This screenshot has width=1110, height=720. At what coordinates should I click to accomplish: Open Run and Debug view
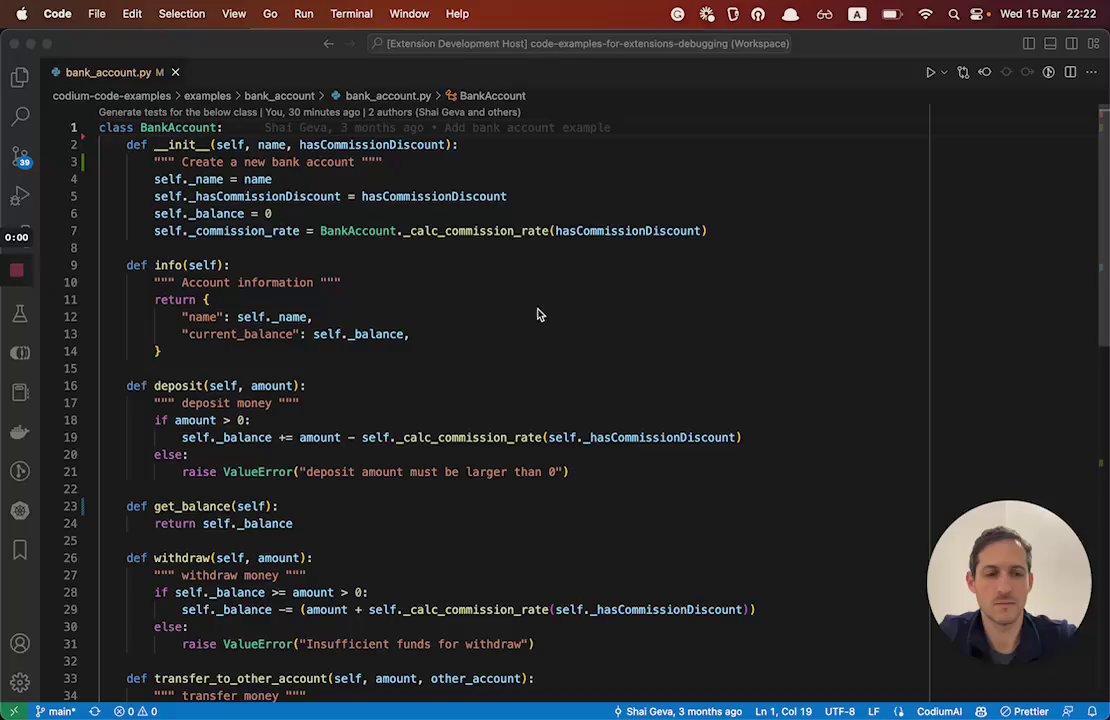coord(20,195)
